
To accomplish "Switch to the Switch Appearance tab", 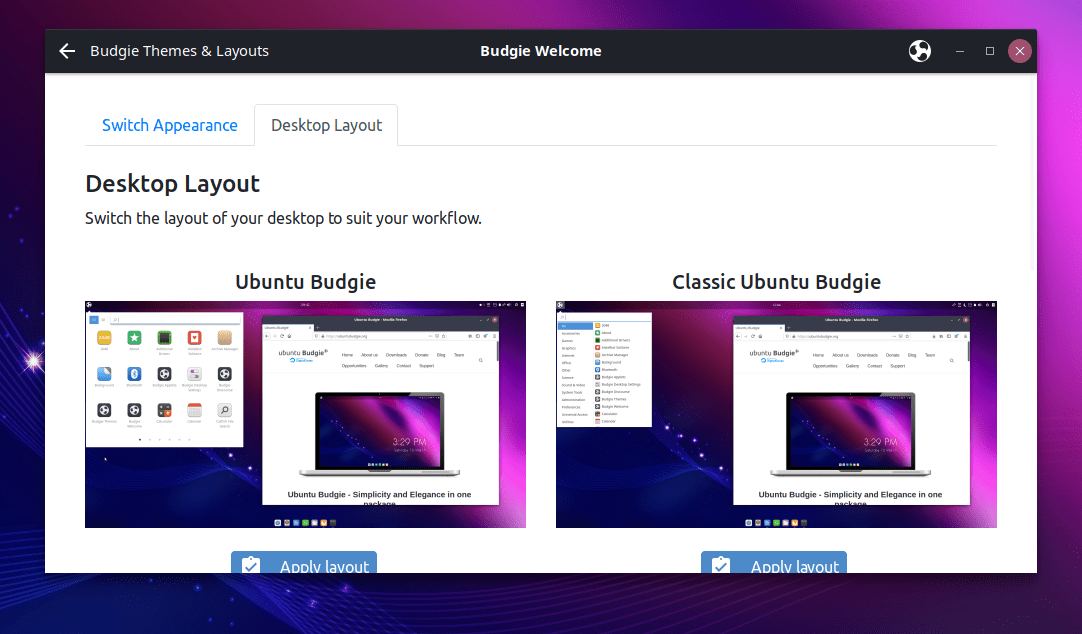I will 170,125.
